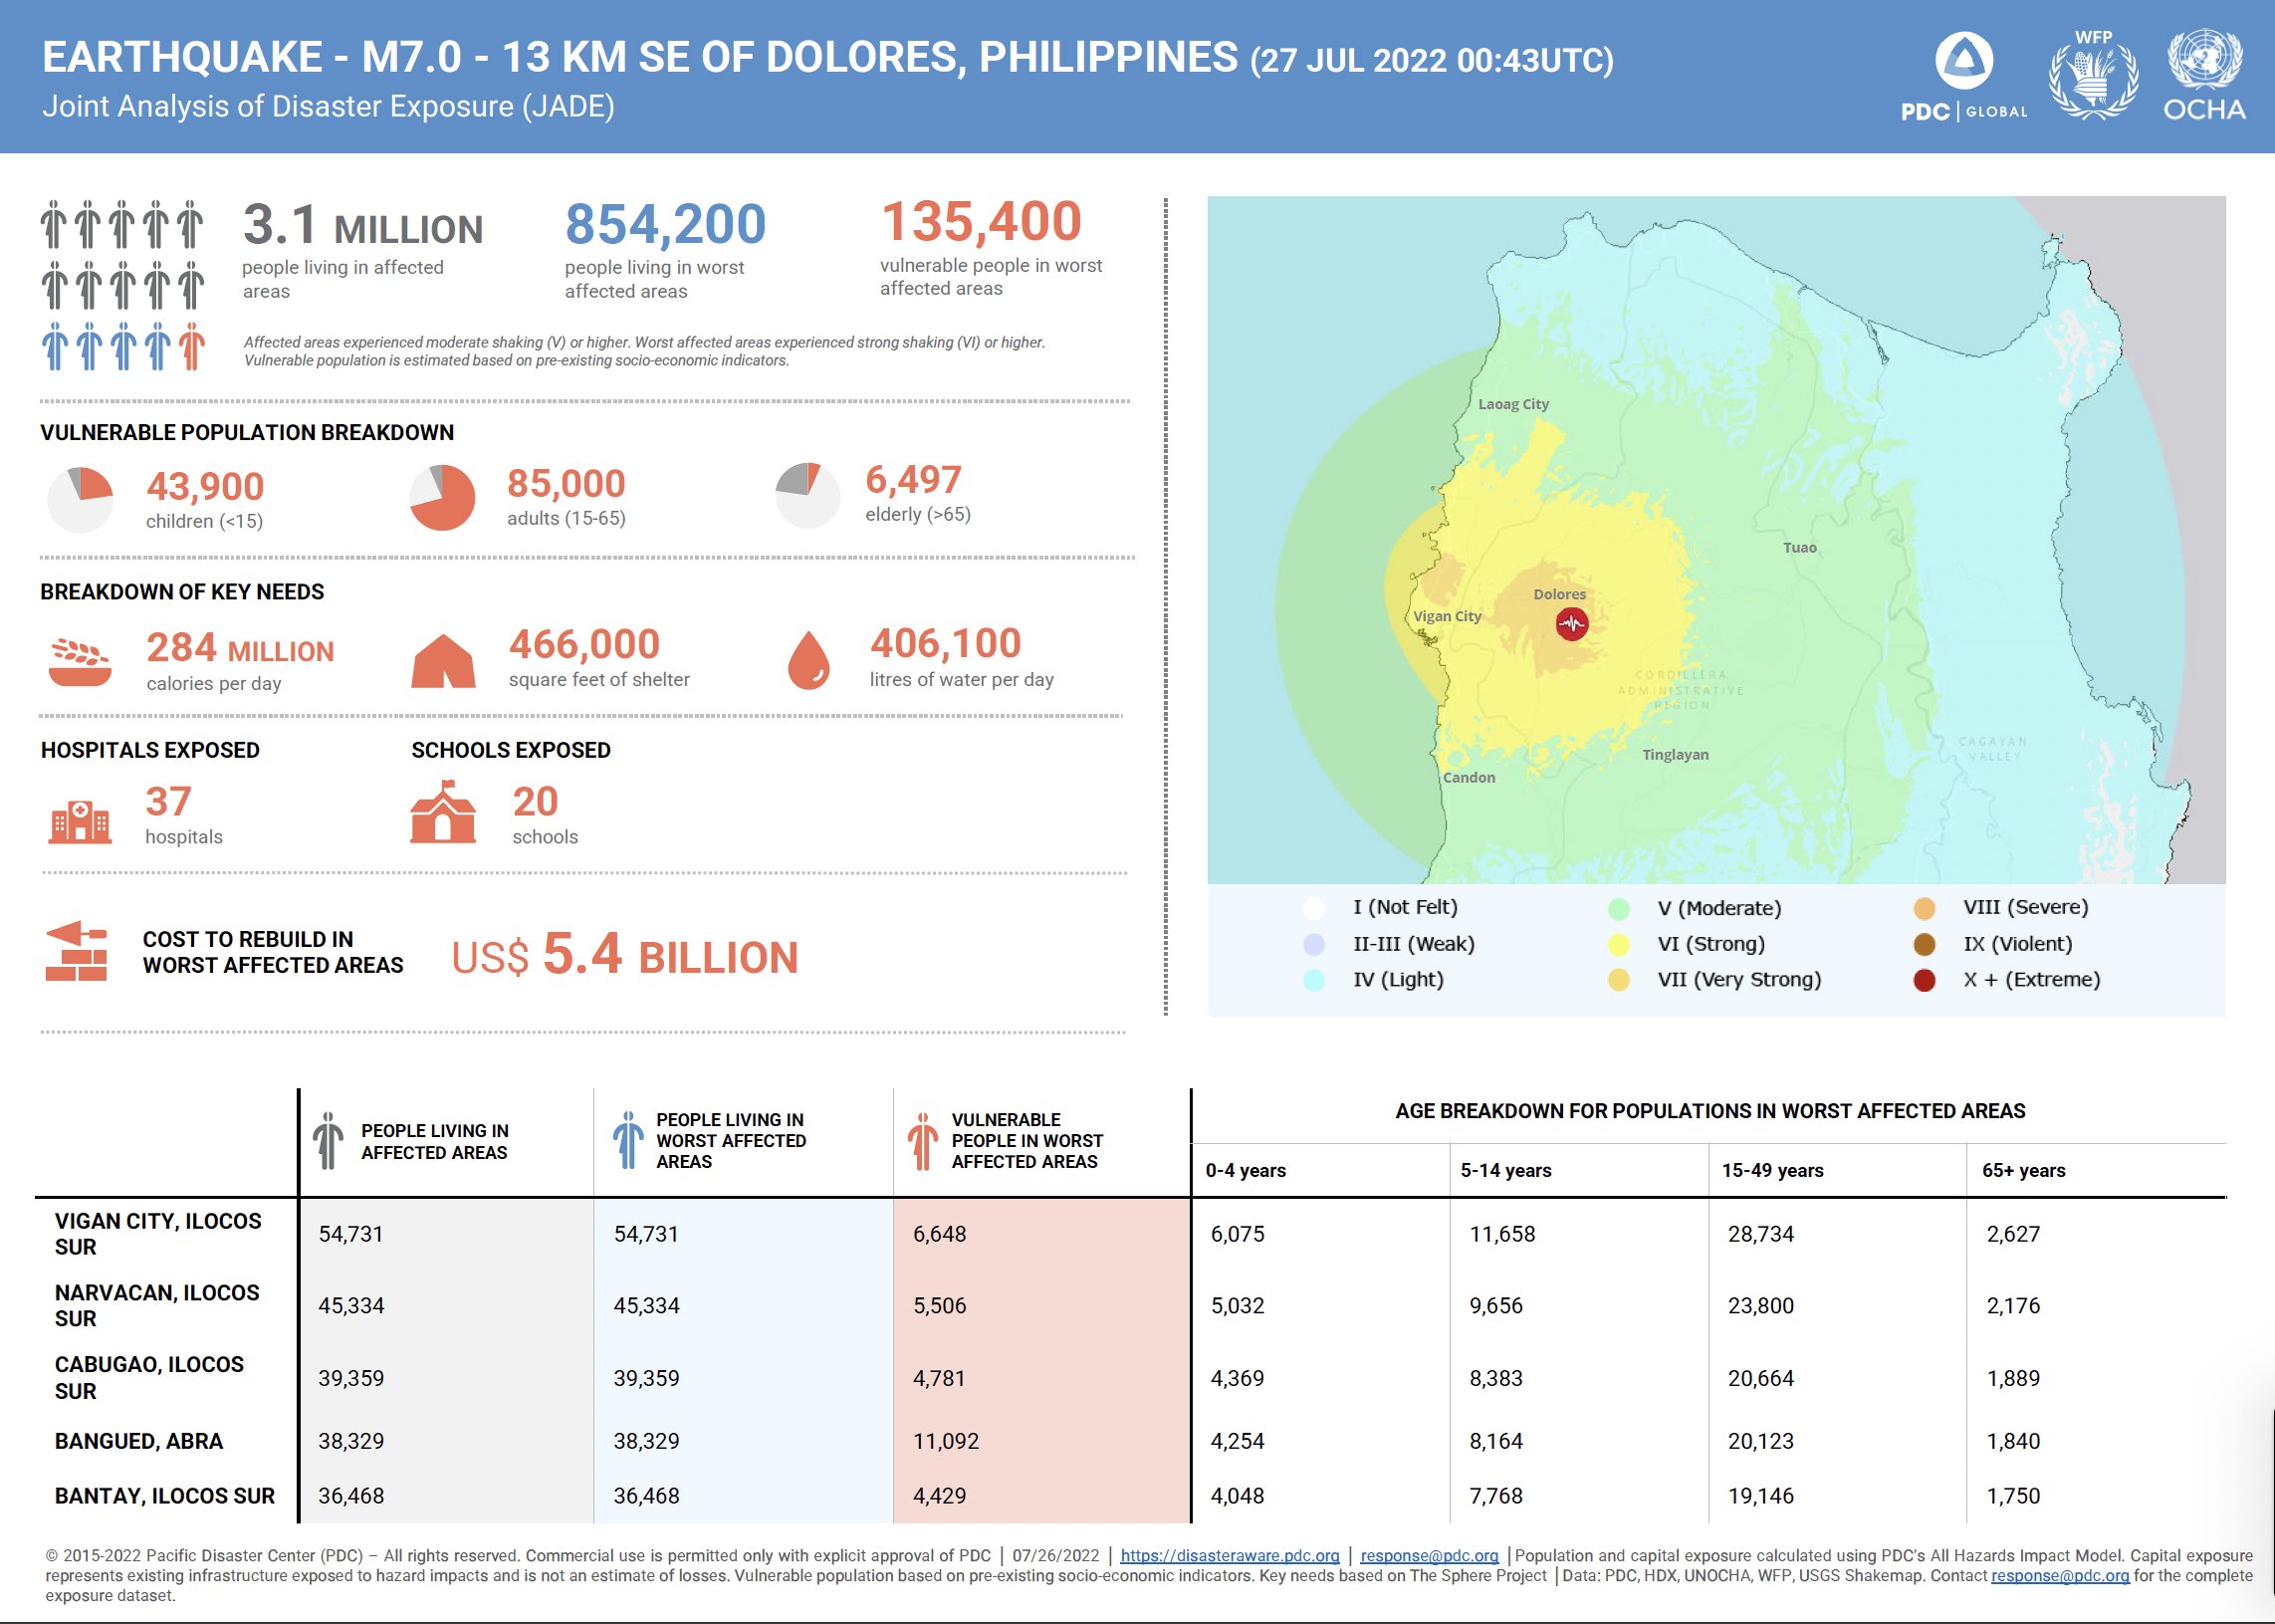Click the BANTAY, ILOCOS SUR row label
This screenshot has width=2275, height=1624.
pos(165,1496)
